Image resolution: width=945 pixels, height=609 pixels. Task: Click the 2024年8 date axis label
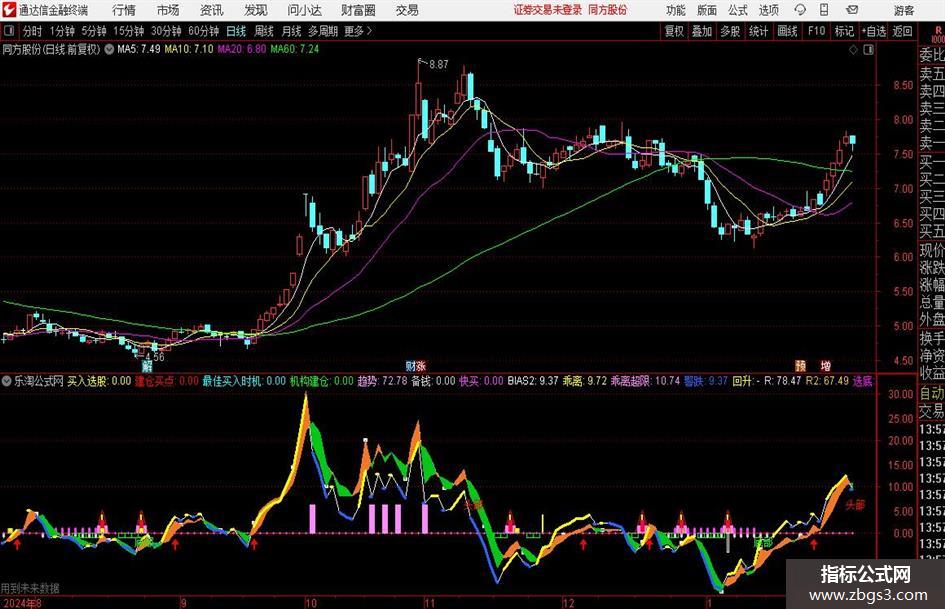click(x=22, y=602)
